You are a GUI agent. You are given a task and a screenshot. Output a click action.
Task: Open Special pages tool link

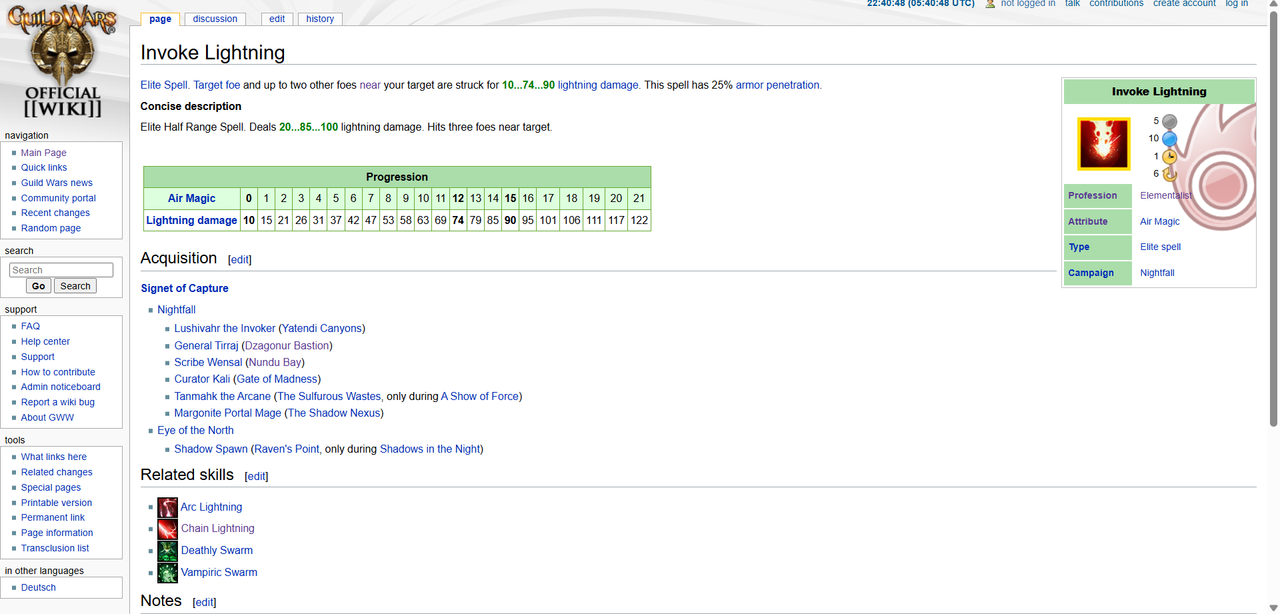(x=51, y=487)
